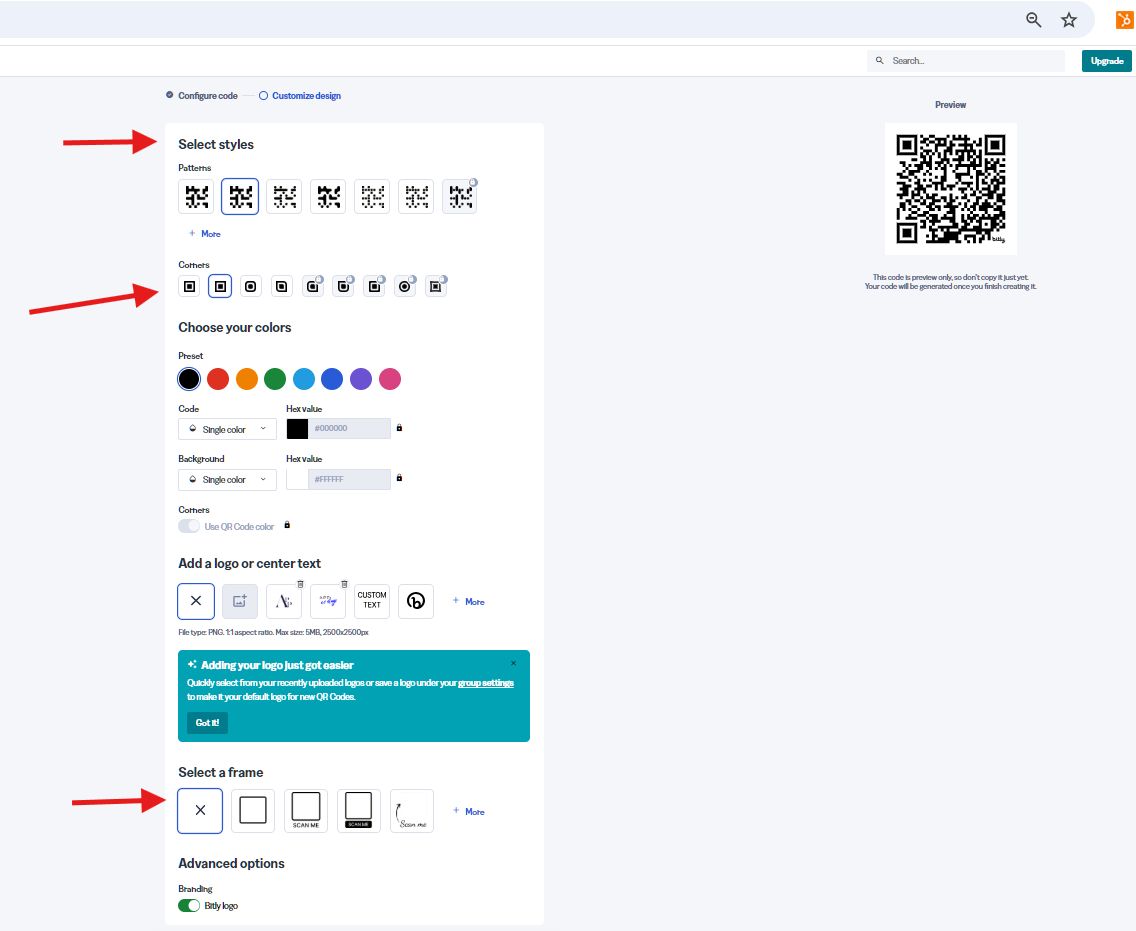Toggle the Bitly logo branding switch

[189, 906]
